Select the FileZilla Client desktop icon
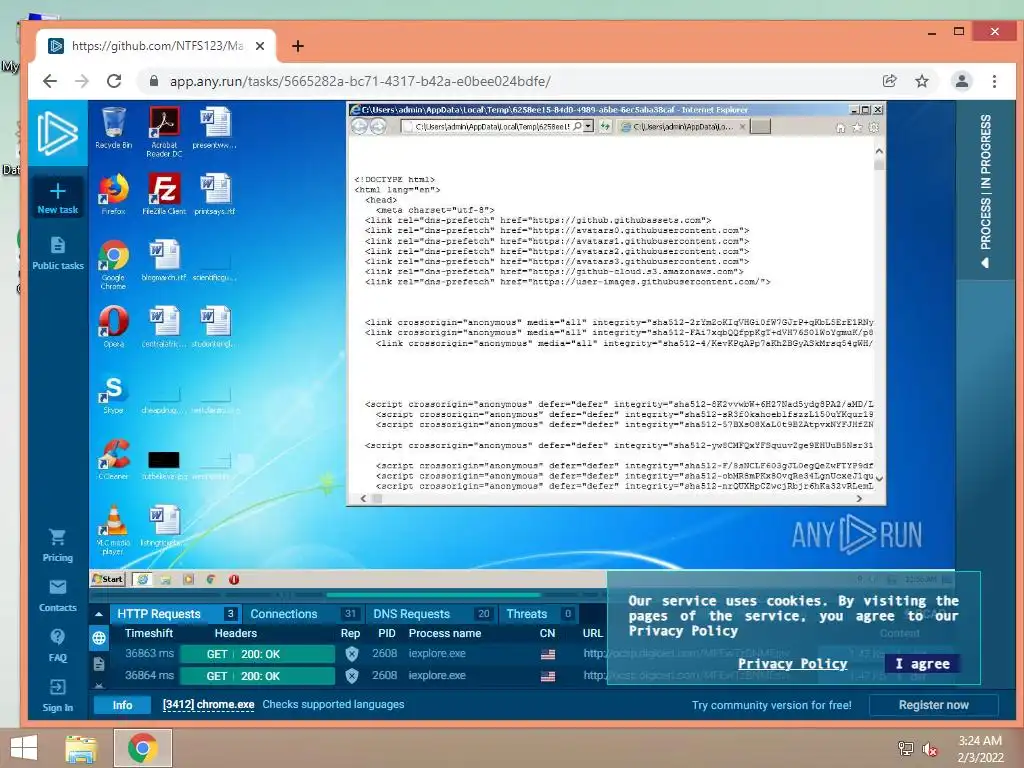The image size is (1024, 768). click(164, 194)
